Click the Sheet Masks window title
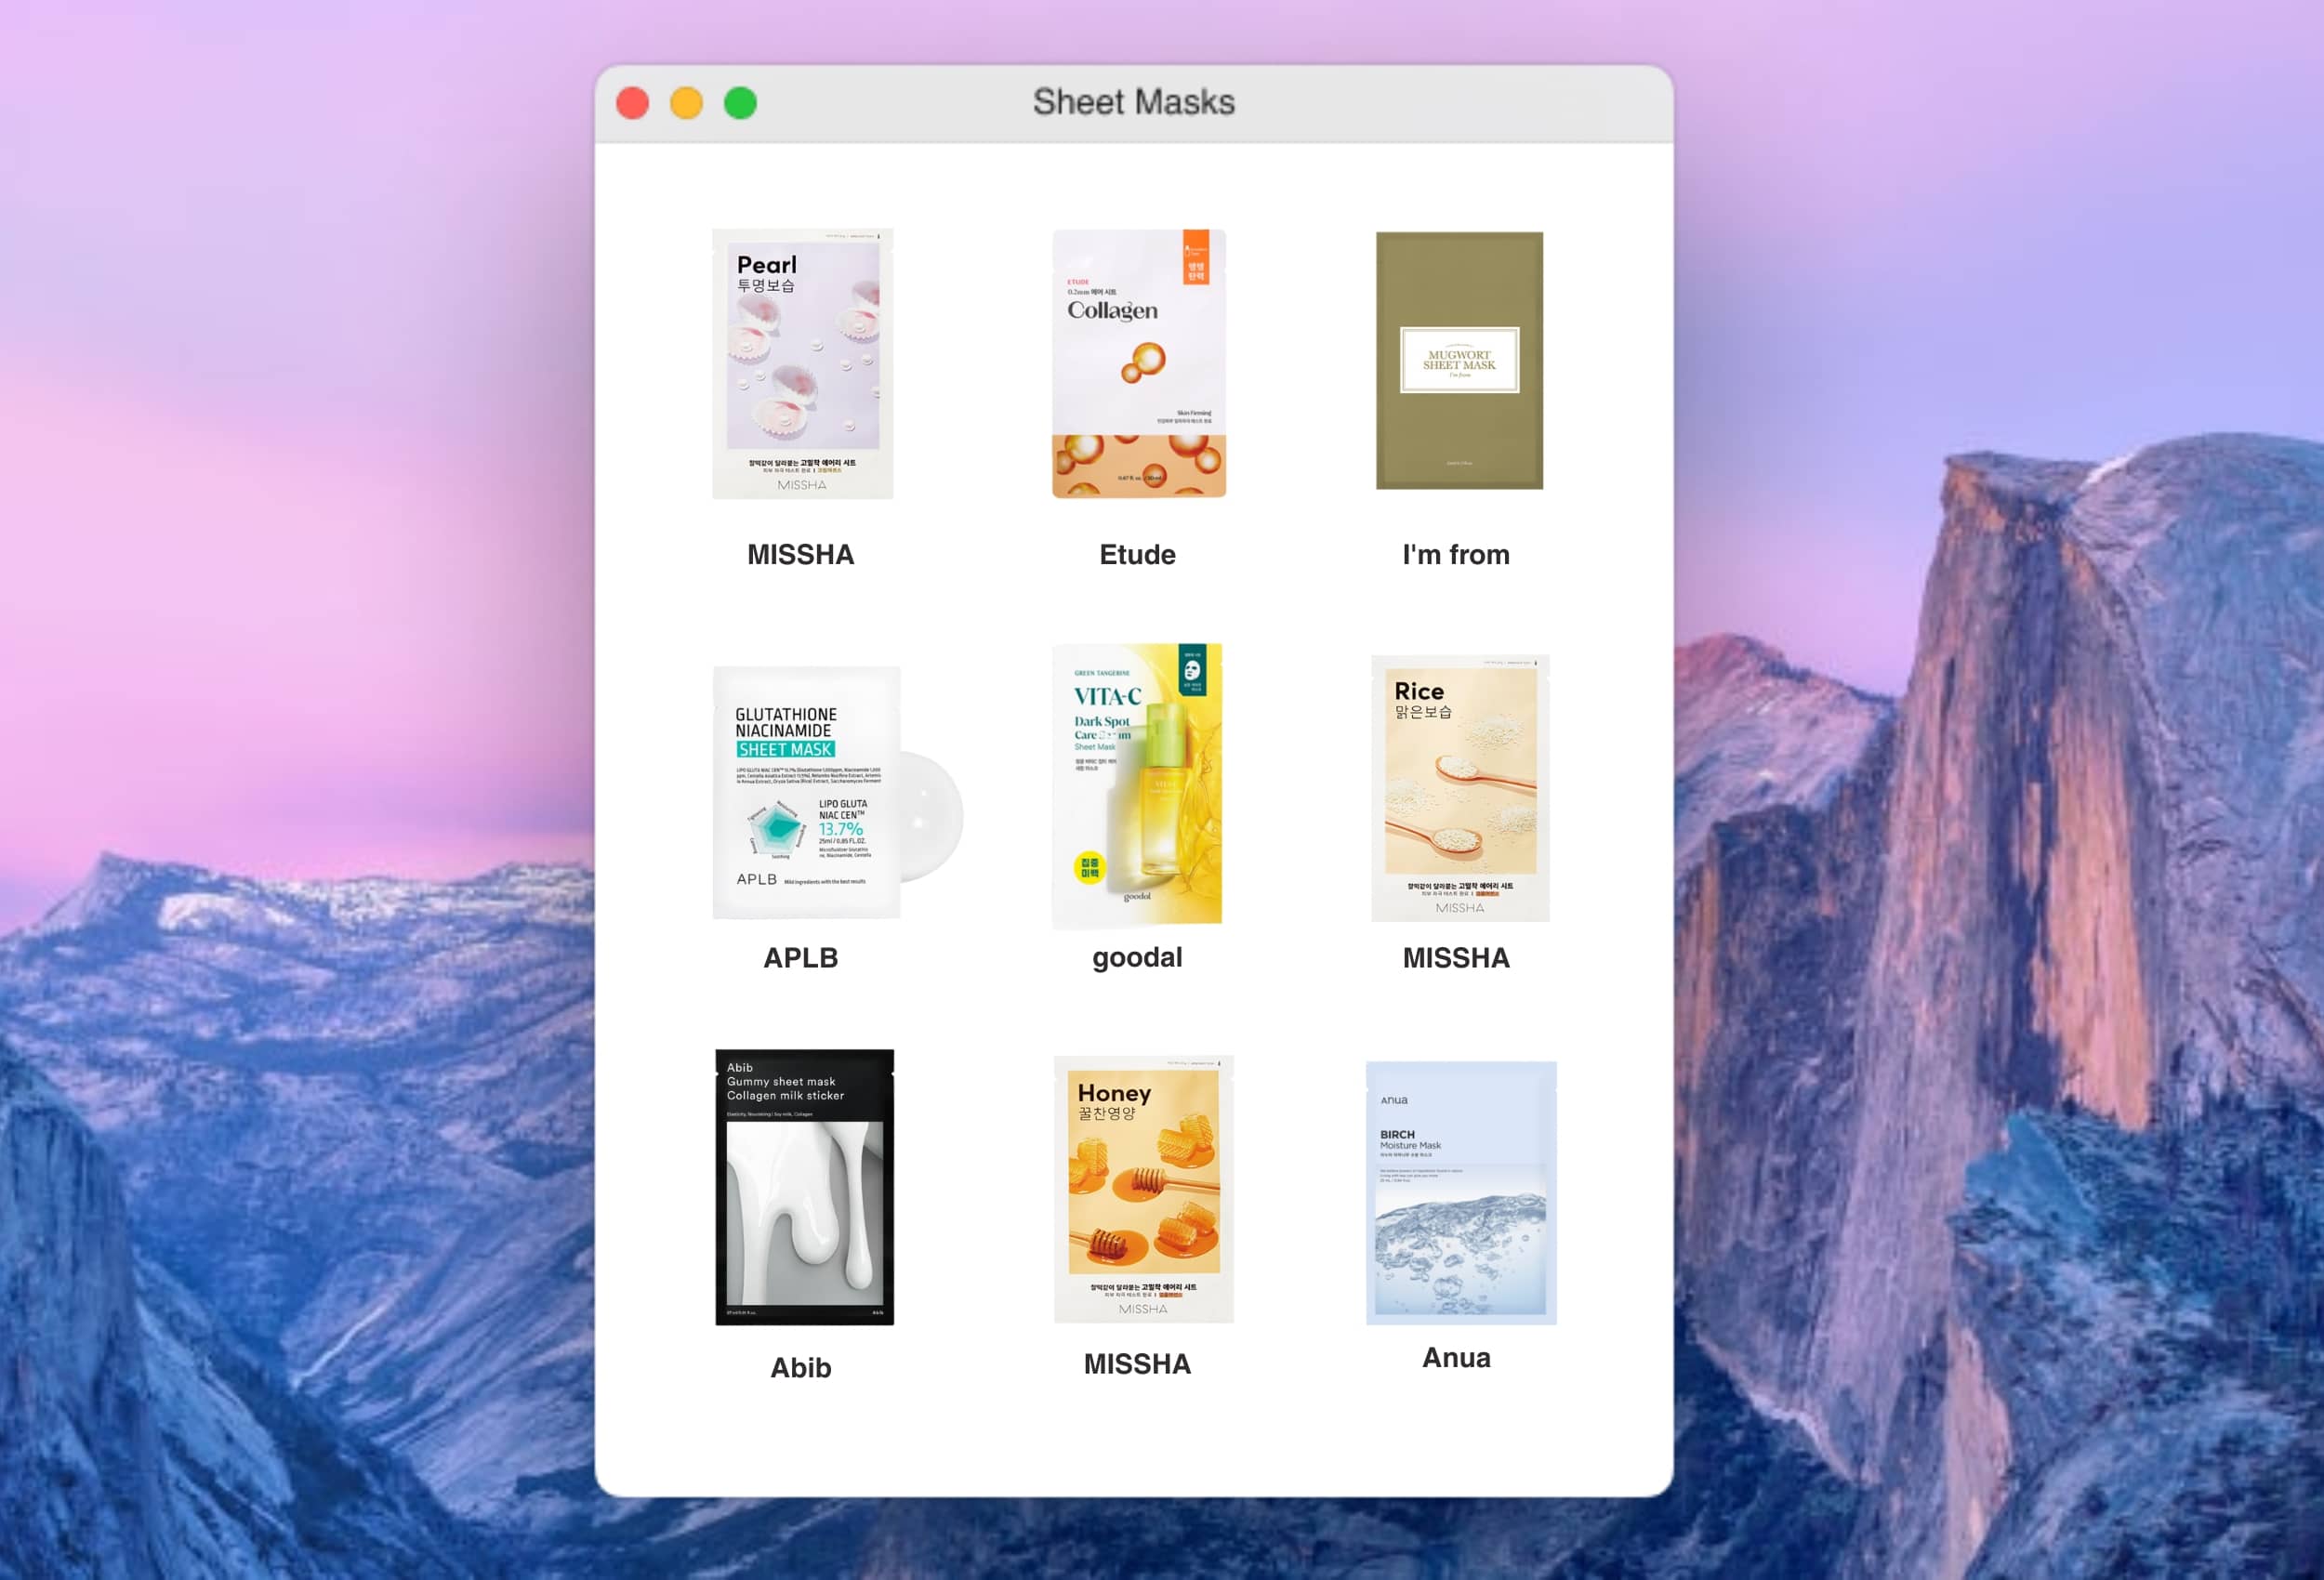Image resolution: width=2324 pixels, height=1580 pixels. [1133, 102]
